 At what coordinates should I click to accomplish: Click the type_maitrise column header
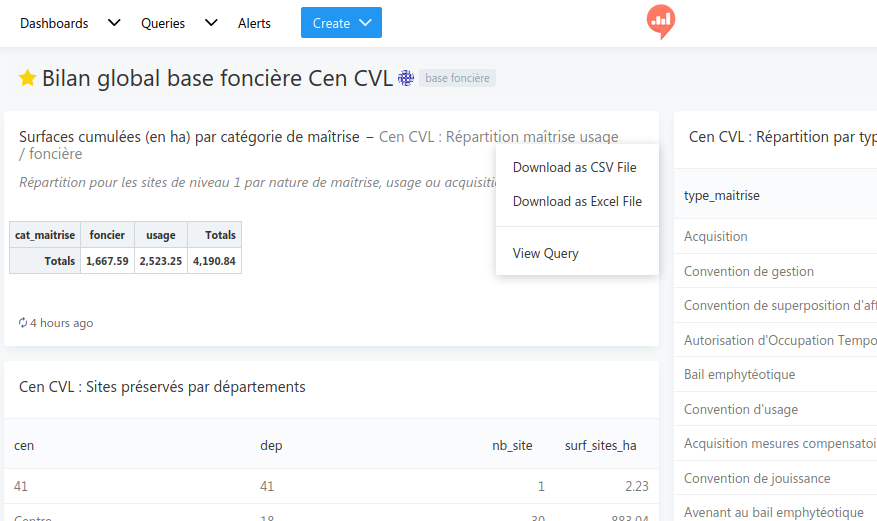pyautogui.click(x=721, y=195)
